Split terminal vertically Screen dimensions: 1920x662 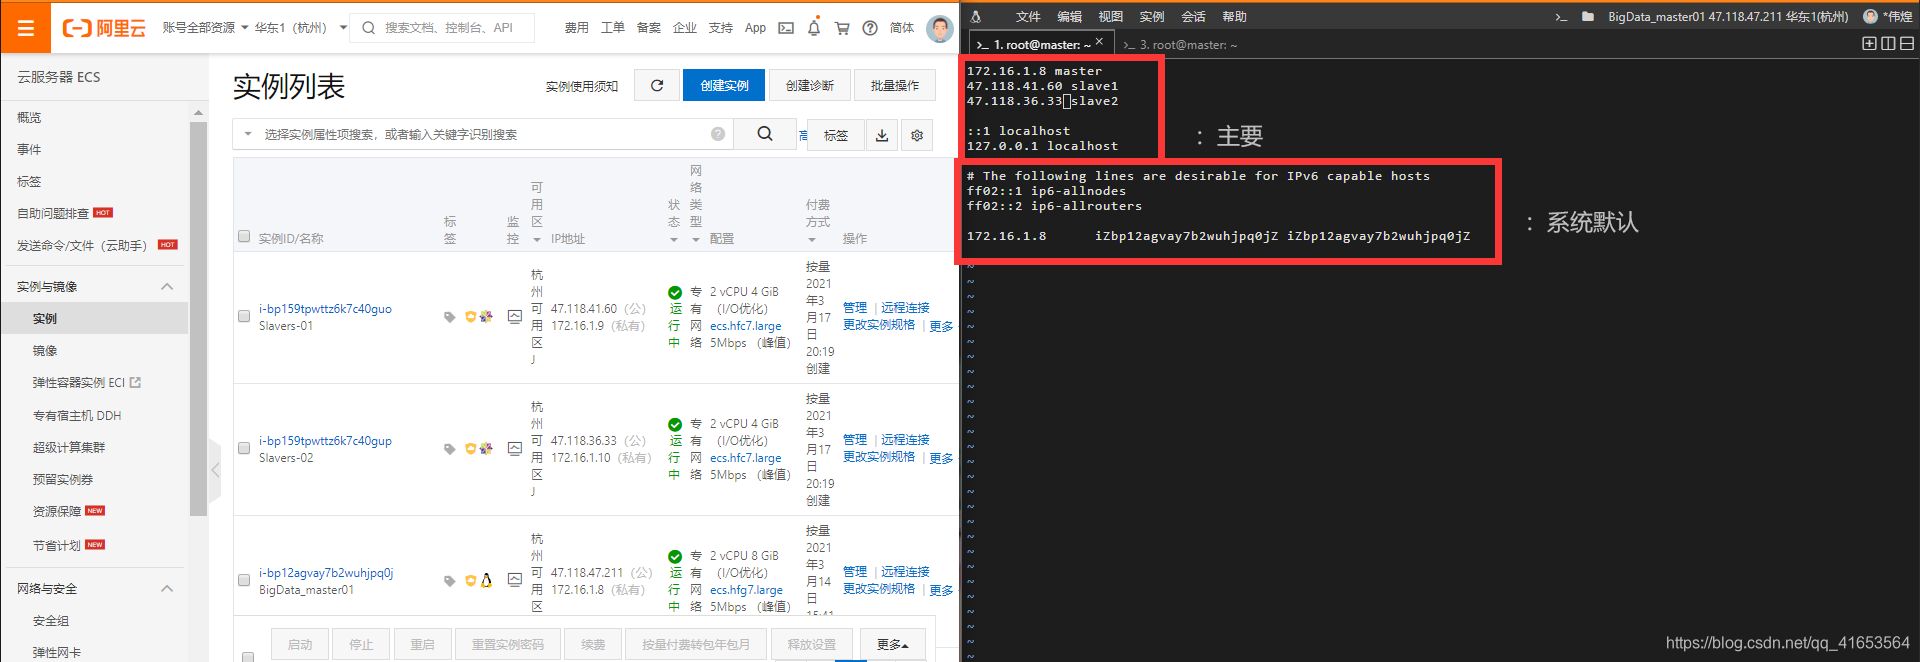1888,44
